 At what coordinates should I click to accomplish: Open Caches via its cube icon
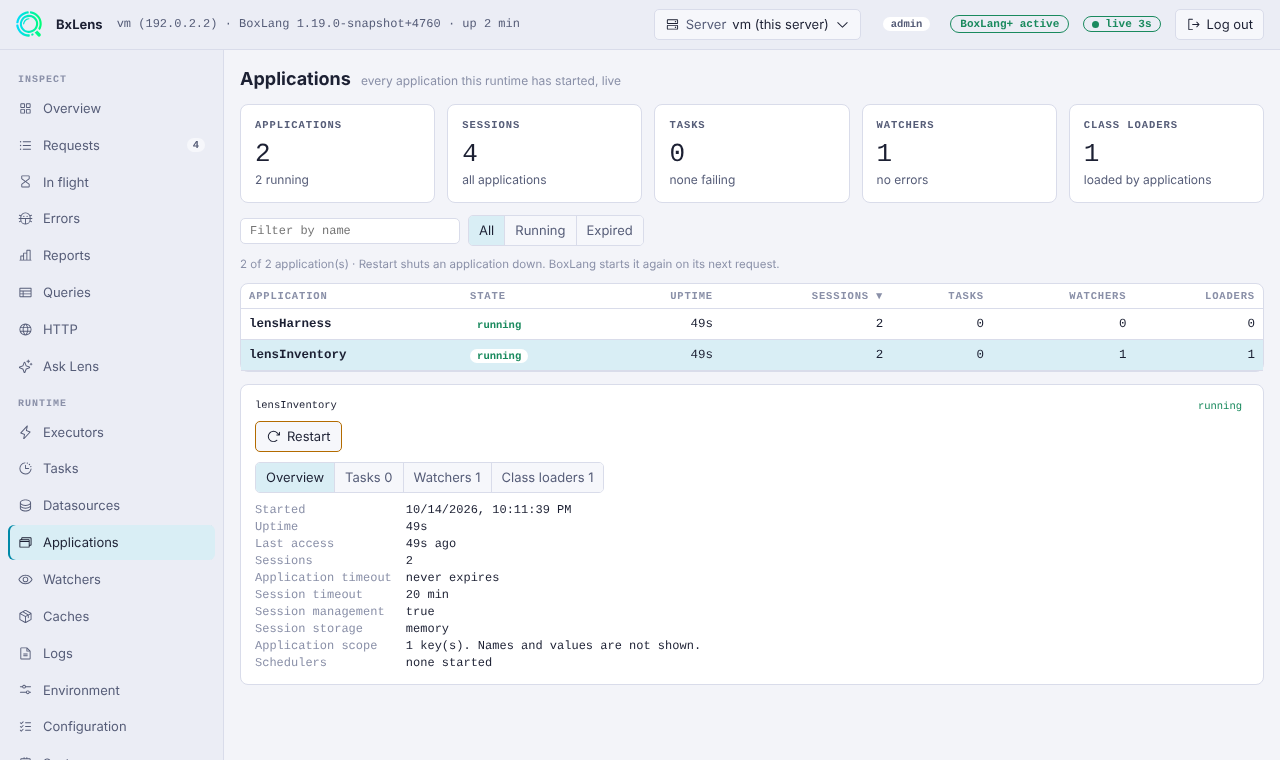pos(25,616)
